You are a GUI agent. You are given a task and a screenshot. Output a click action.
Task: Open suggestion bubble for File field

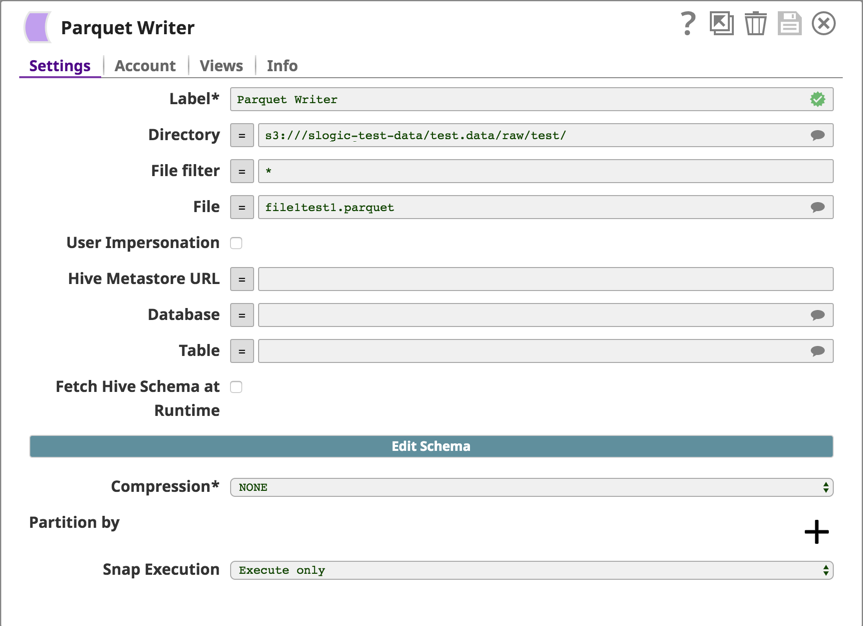[x=817, y=207]
